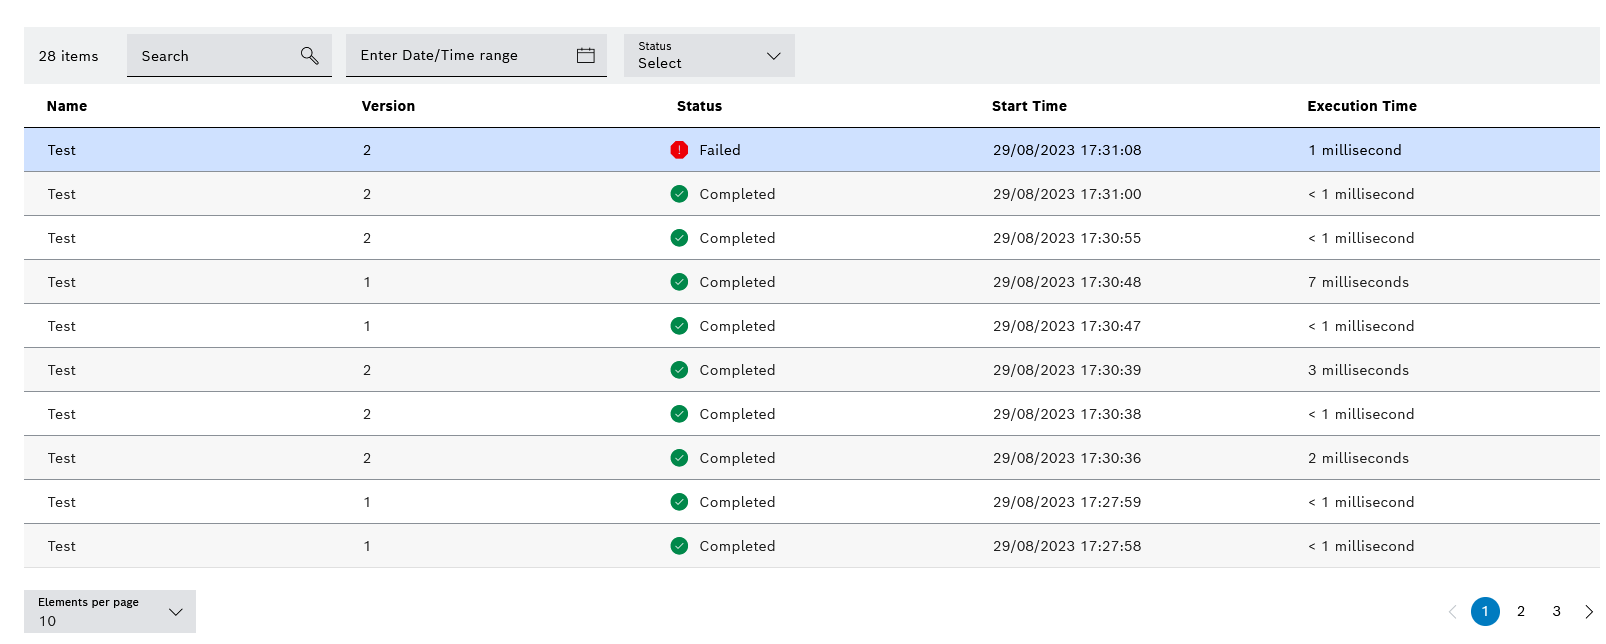
Task: Click start time 29/08/2023 17:30:55
Action: pos(1067,238)
